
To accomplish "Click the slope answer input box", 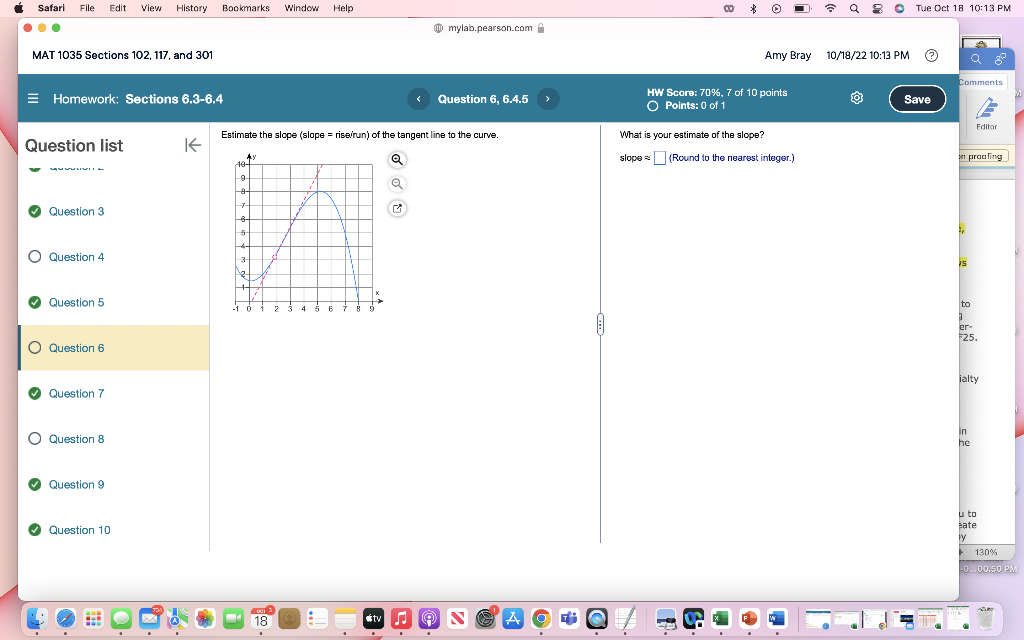I will pos(659,157).
